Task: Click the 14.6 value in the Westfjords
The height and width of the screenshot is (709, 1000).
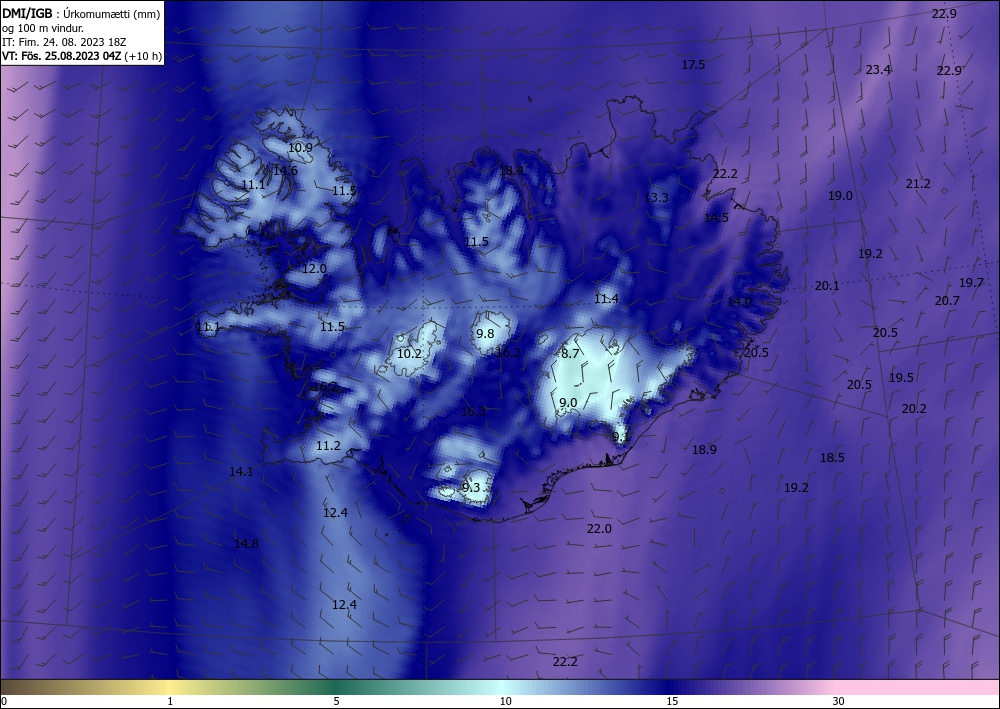Action: (x=285, y=170)
